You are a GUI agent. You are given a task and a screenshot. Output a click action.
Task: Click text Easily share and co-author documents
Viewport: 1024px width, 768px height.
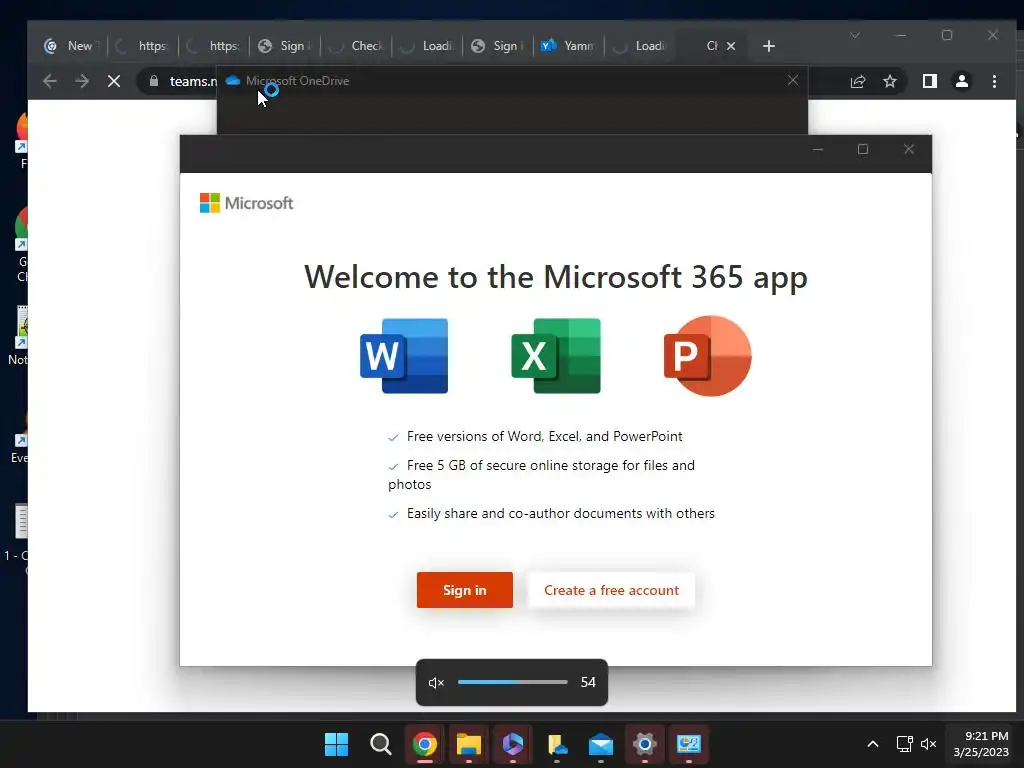pos(560,513)
